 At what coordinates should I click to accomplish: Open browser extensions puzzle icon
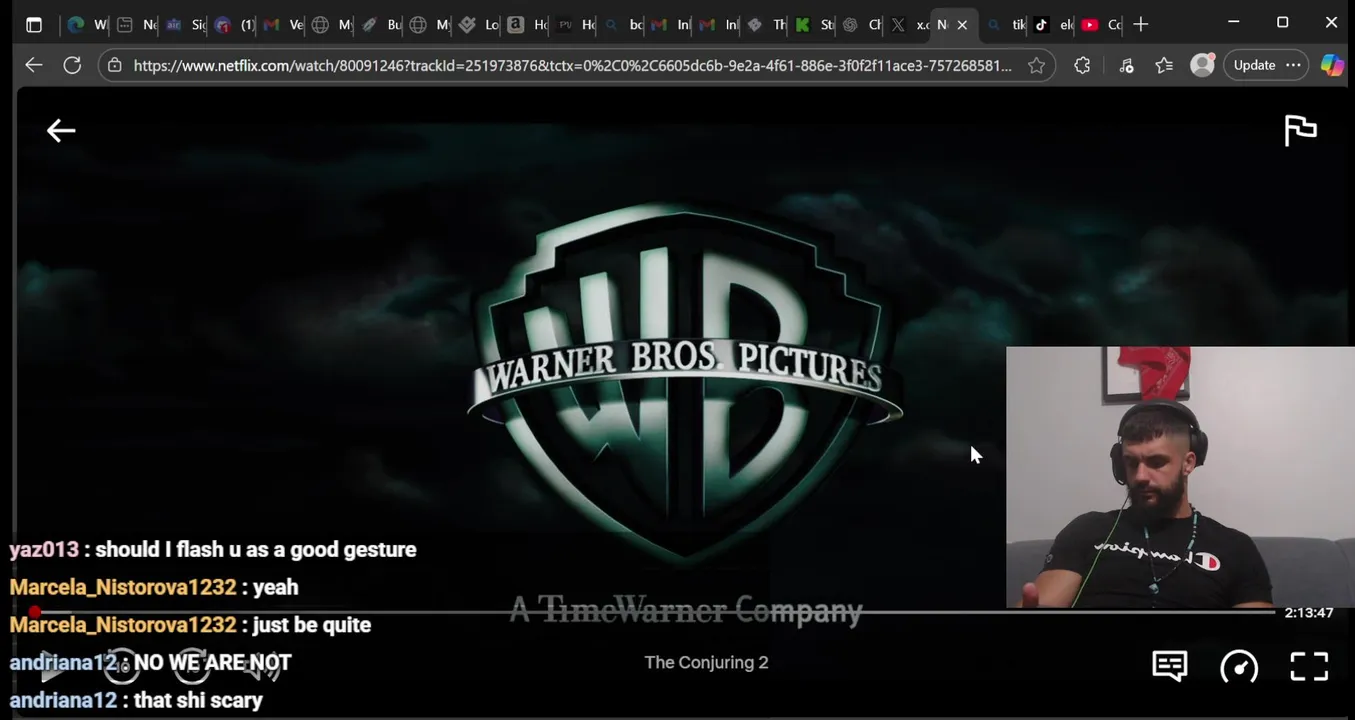(1082, 65)
